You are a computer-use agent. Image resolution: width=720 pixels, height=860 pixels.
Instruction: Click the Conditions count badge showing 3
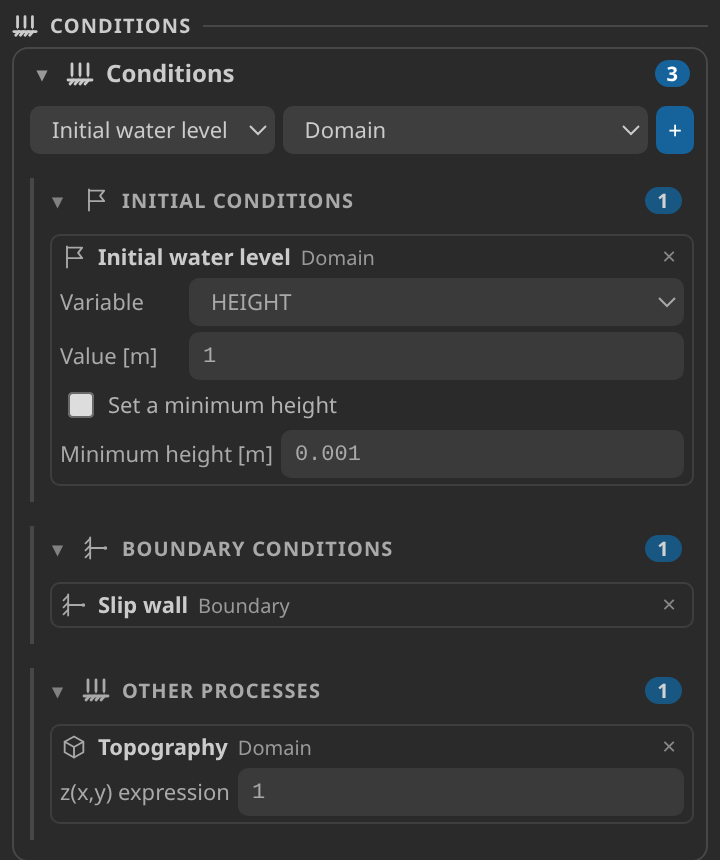[672, 73]
